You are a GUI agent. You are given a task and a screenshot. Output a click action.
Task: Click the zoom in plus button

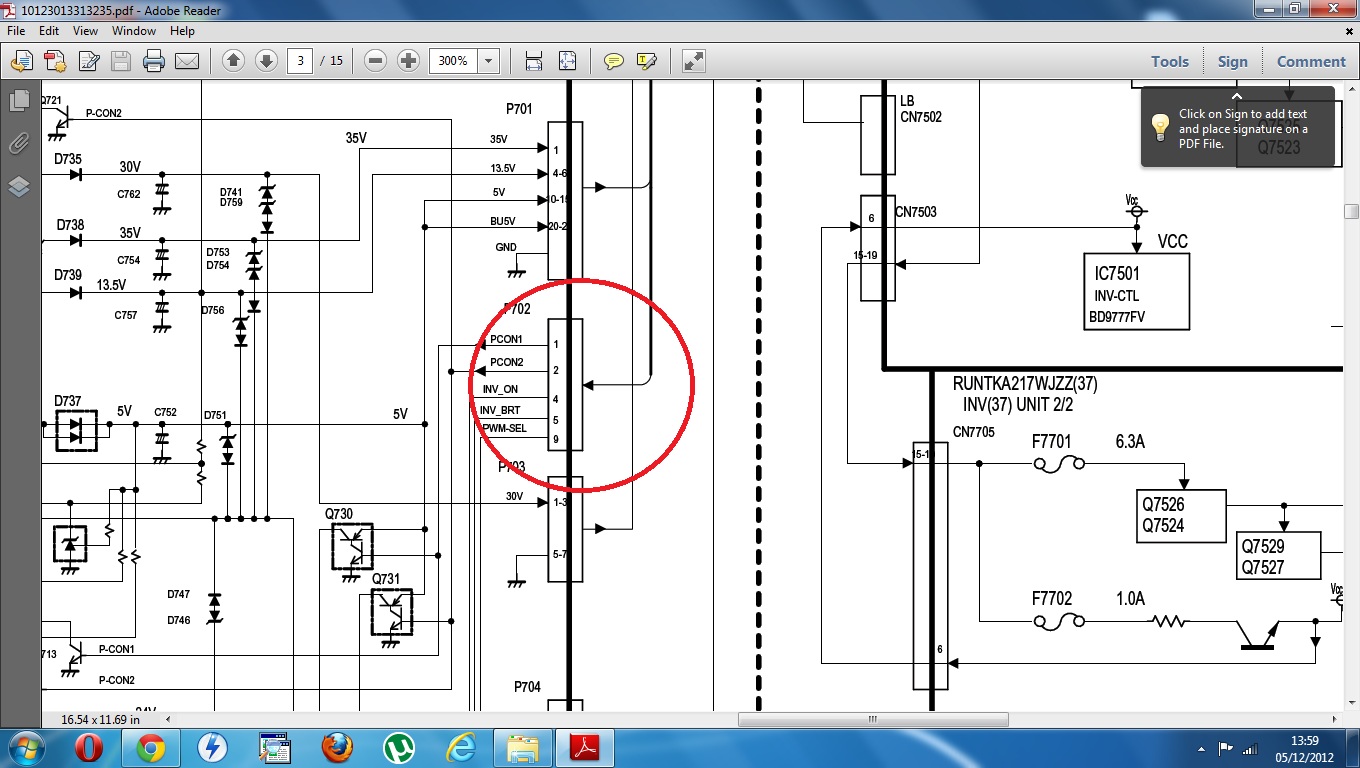[x=408, y=61]
